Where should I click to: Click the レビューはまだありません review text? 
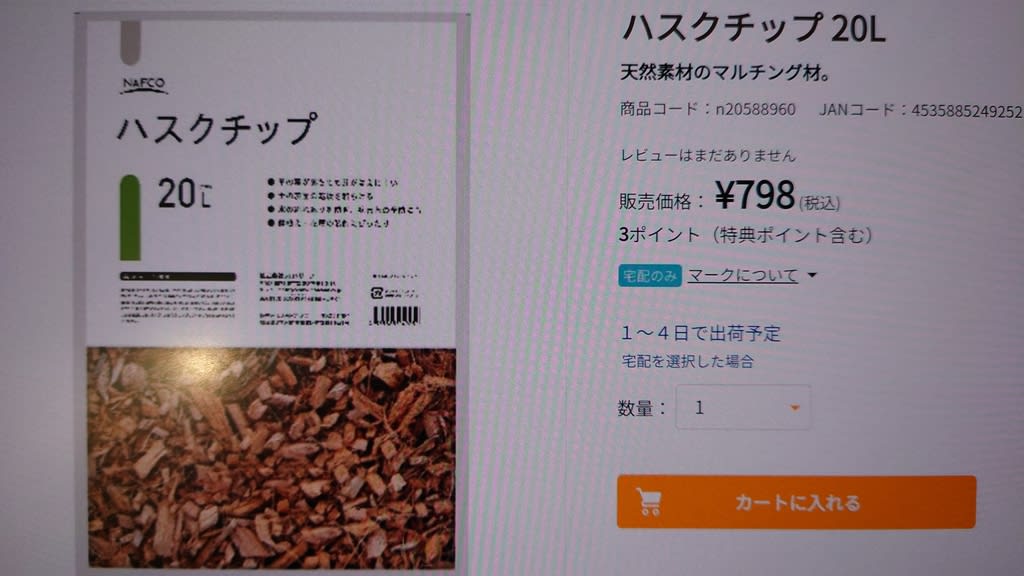(707, 155)
